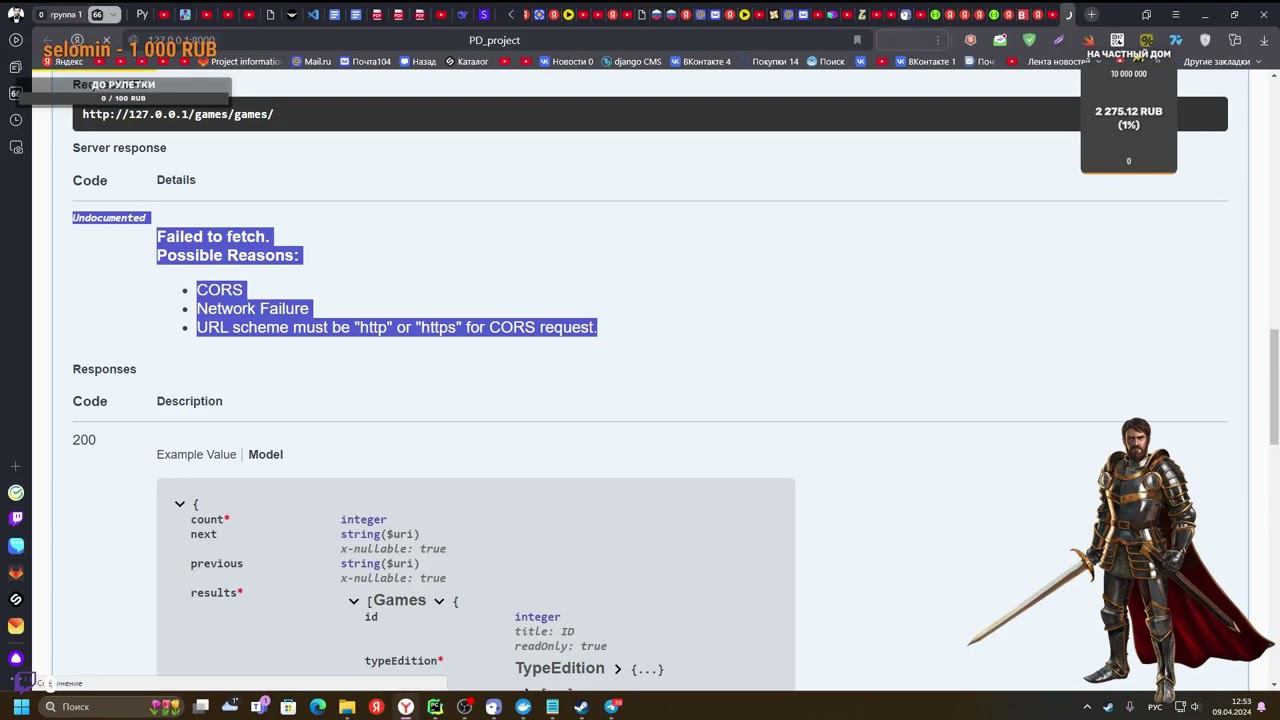Click the request URL http://127.0.0.1/games/games/
Image resolution: width=1280 pixels, height=720 pixels.
(x=178, y=114)
